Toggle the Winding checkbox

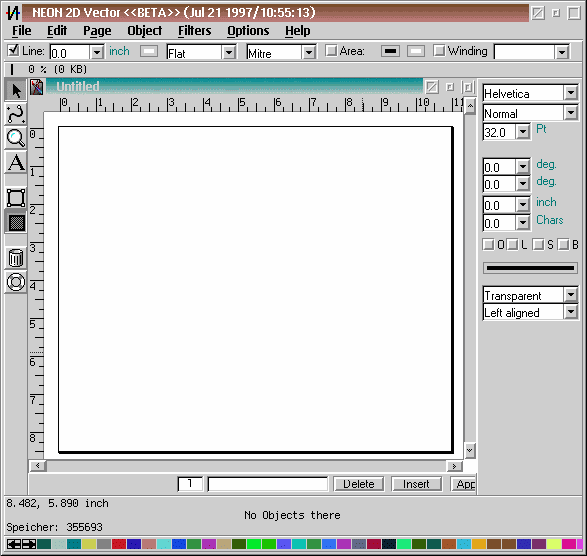click(x=439, y=51)
